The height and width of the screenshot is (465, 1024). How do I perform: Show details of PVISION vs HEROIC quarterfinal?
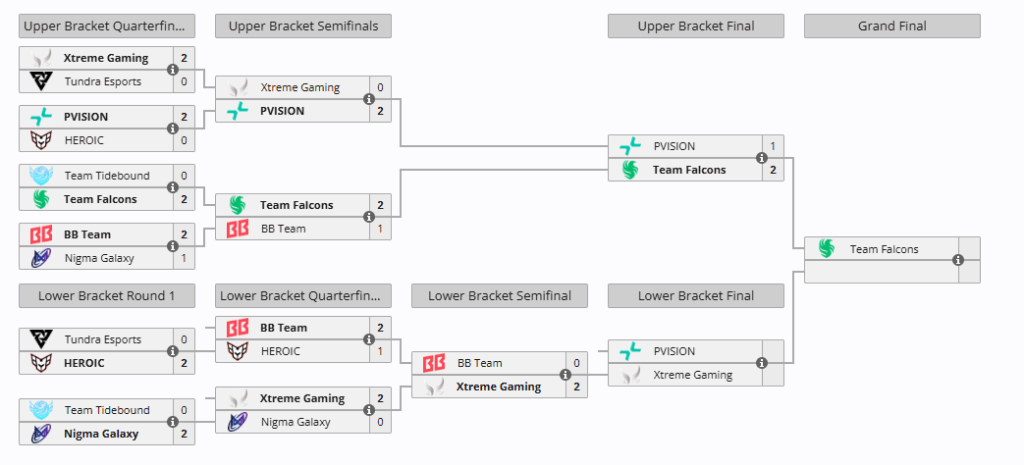(x=172, y=129)
